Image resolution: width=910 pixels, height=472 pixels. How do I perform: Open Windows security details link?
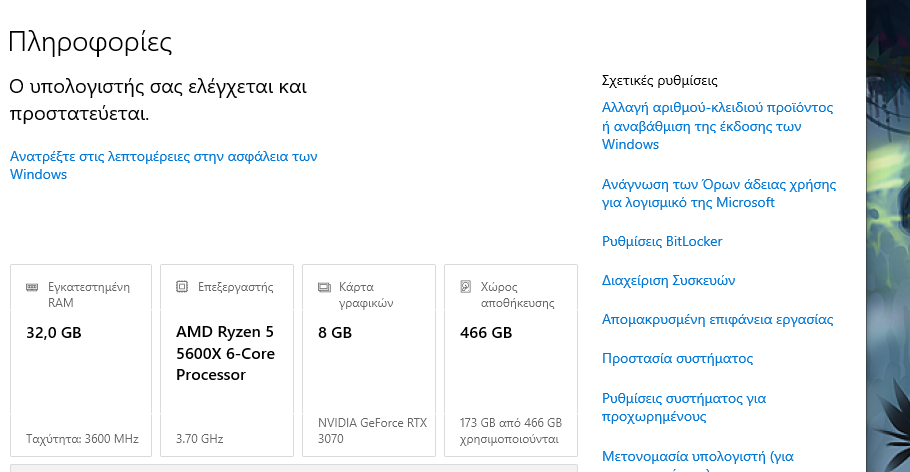164,165
